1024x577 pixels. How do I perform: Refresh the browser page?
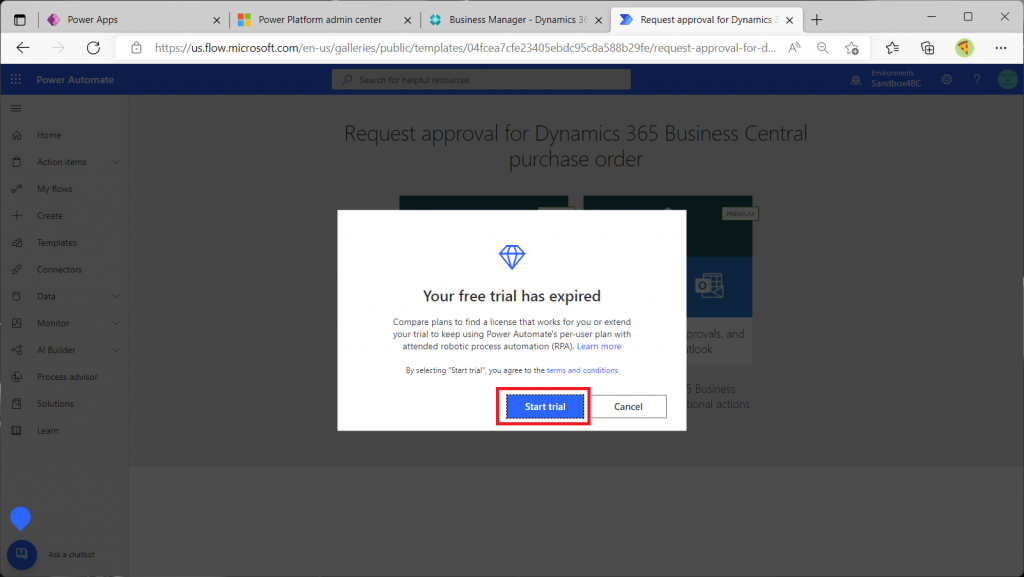tap(93, 47)
